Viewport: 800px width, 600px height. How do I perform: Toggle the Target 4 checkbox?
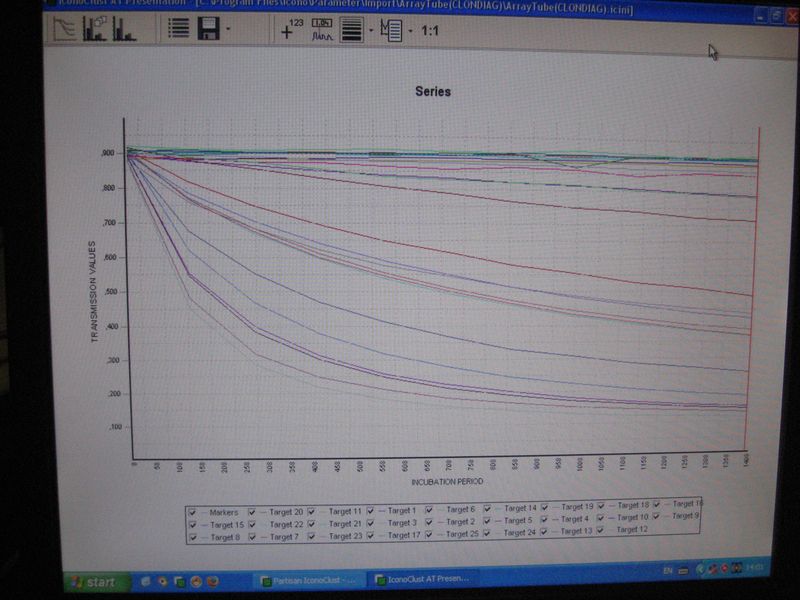(x=544, y=520)
